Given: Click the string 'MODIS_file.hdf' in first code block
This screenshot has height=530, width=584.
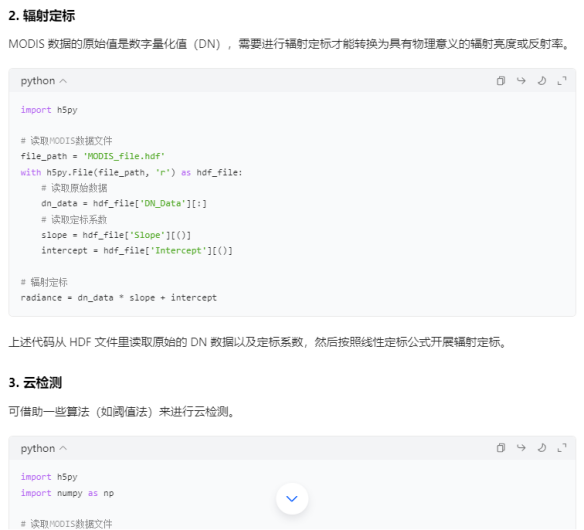Looking at the screenshot, I should 124,156.
